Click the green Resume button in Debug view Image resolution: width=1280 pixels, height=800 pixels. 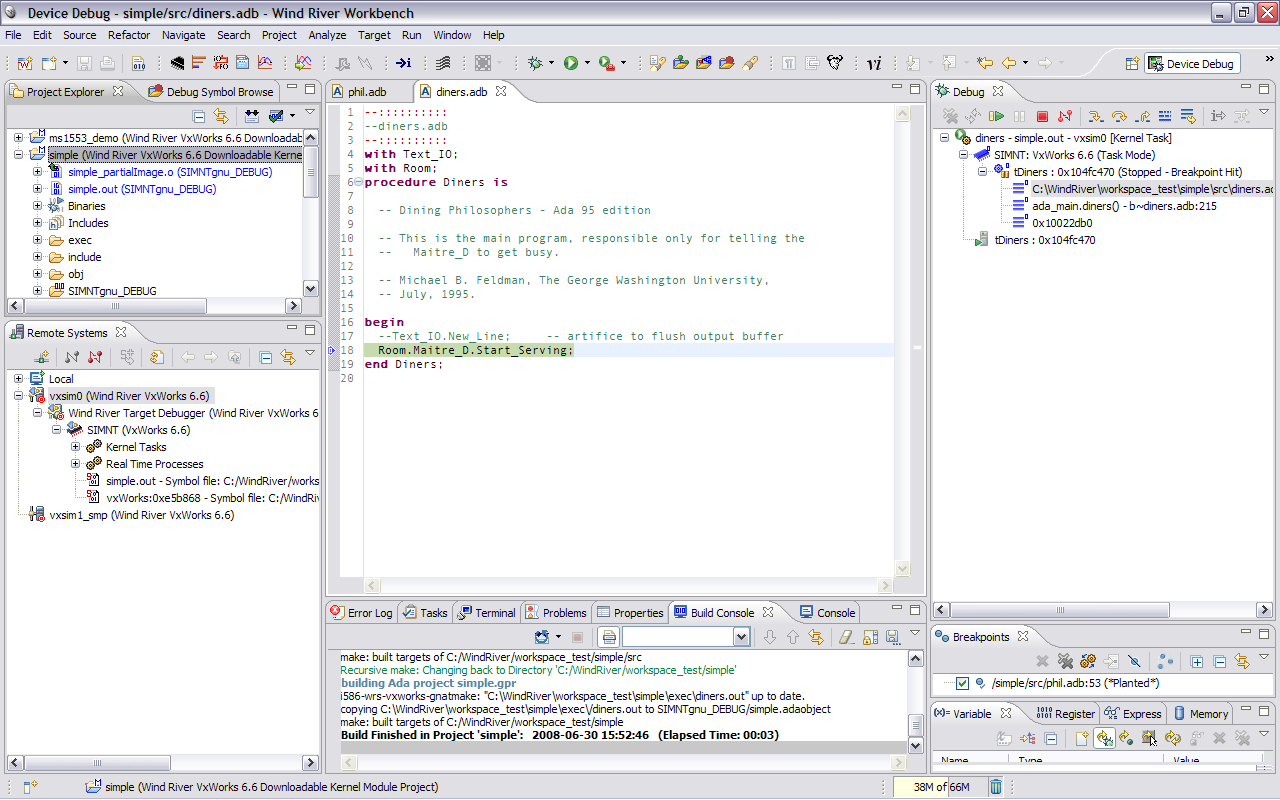pyautogui.click(x=996, y=116)
